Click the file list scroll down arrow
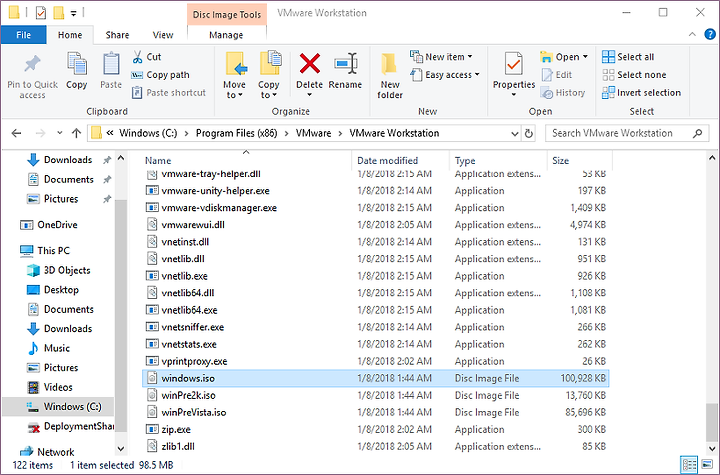The width and height of the screenshot is (720, 475). point(712,449)
